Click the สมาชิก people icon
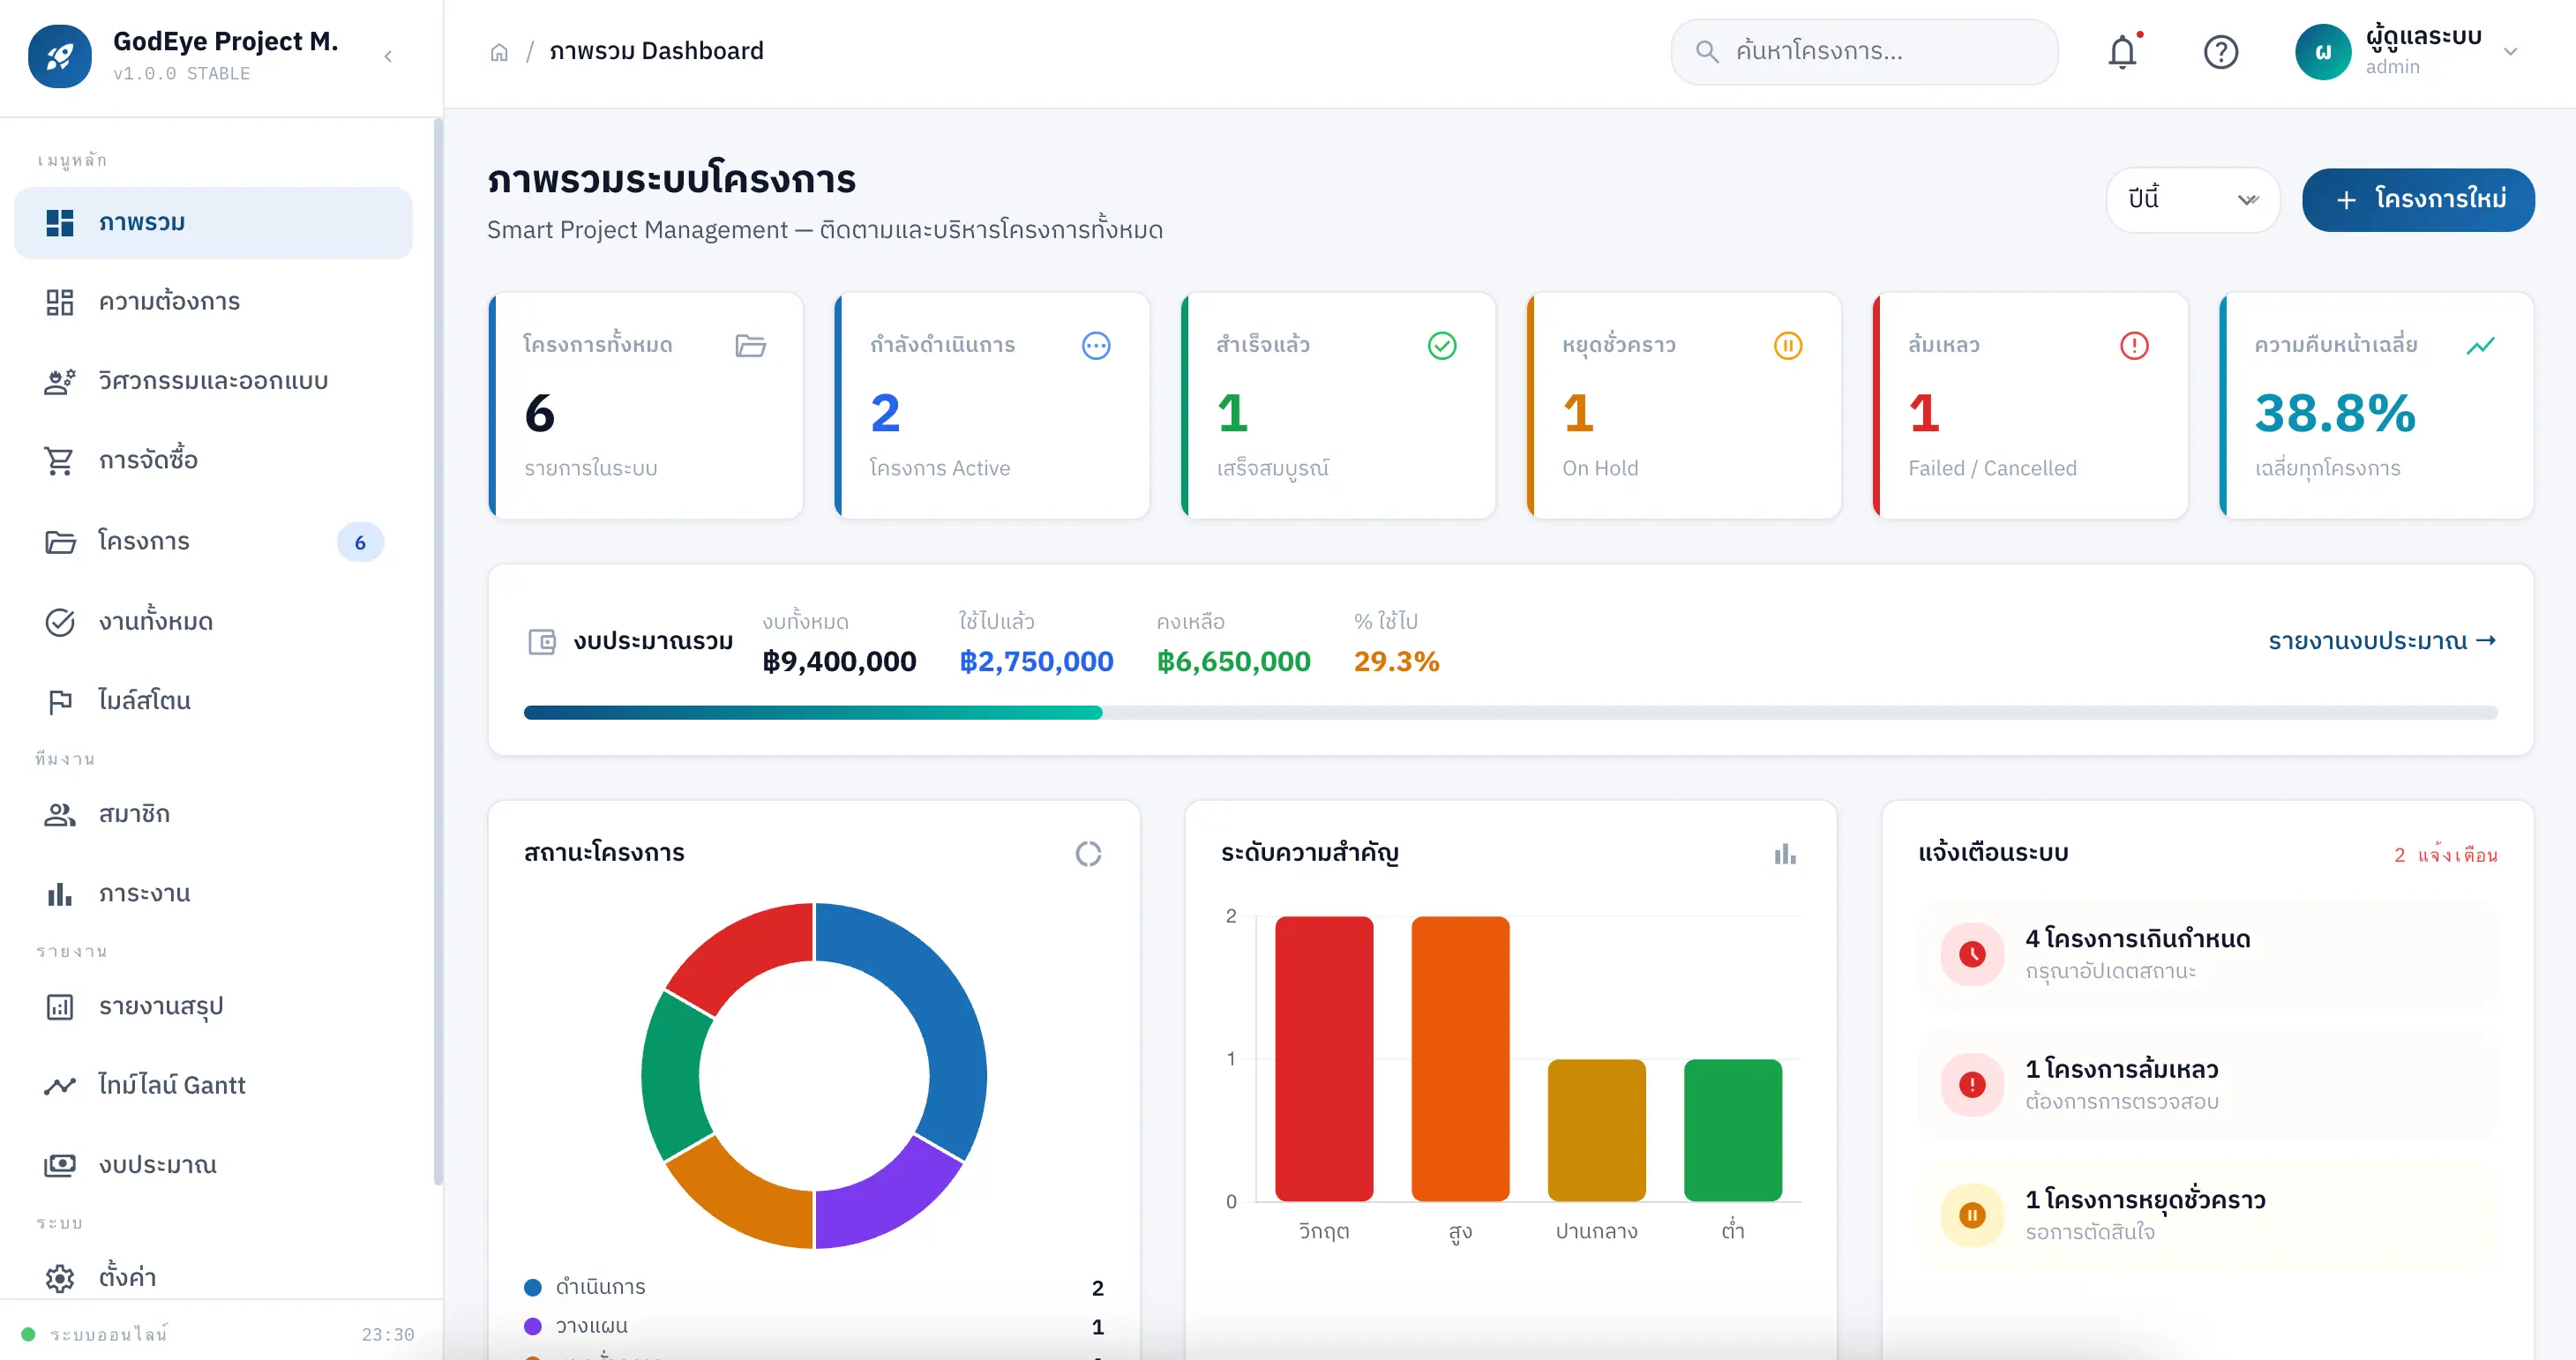The width and height of the screenshot is (2576, 1360). pyautogui.click(x=60, y=814)
